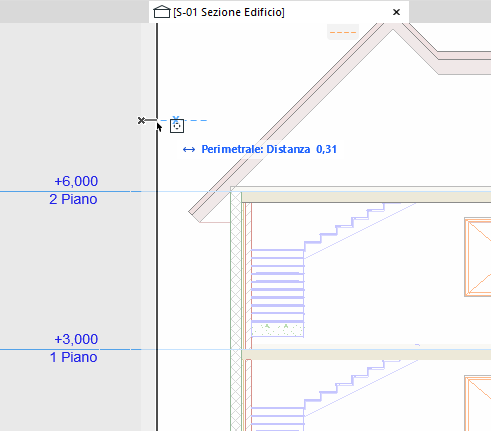This screenshot has width=491, height=431.
Task: Click the double arrow distance icon
Action: tap(189, 150)
